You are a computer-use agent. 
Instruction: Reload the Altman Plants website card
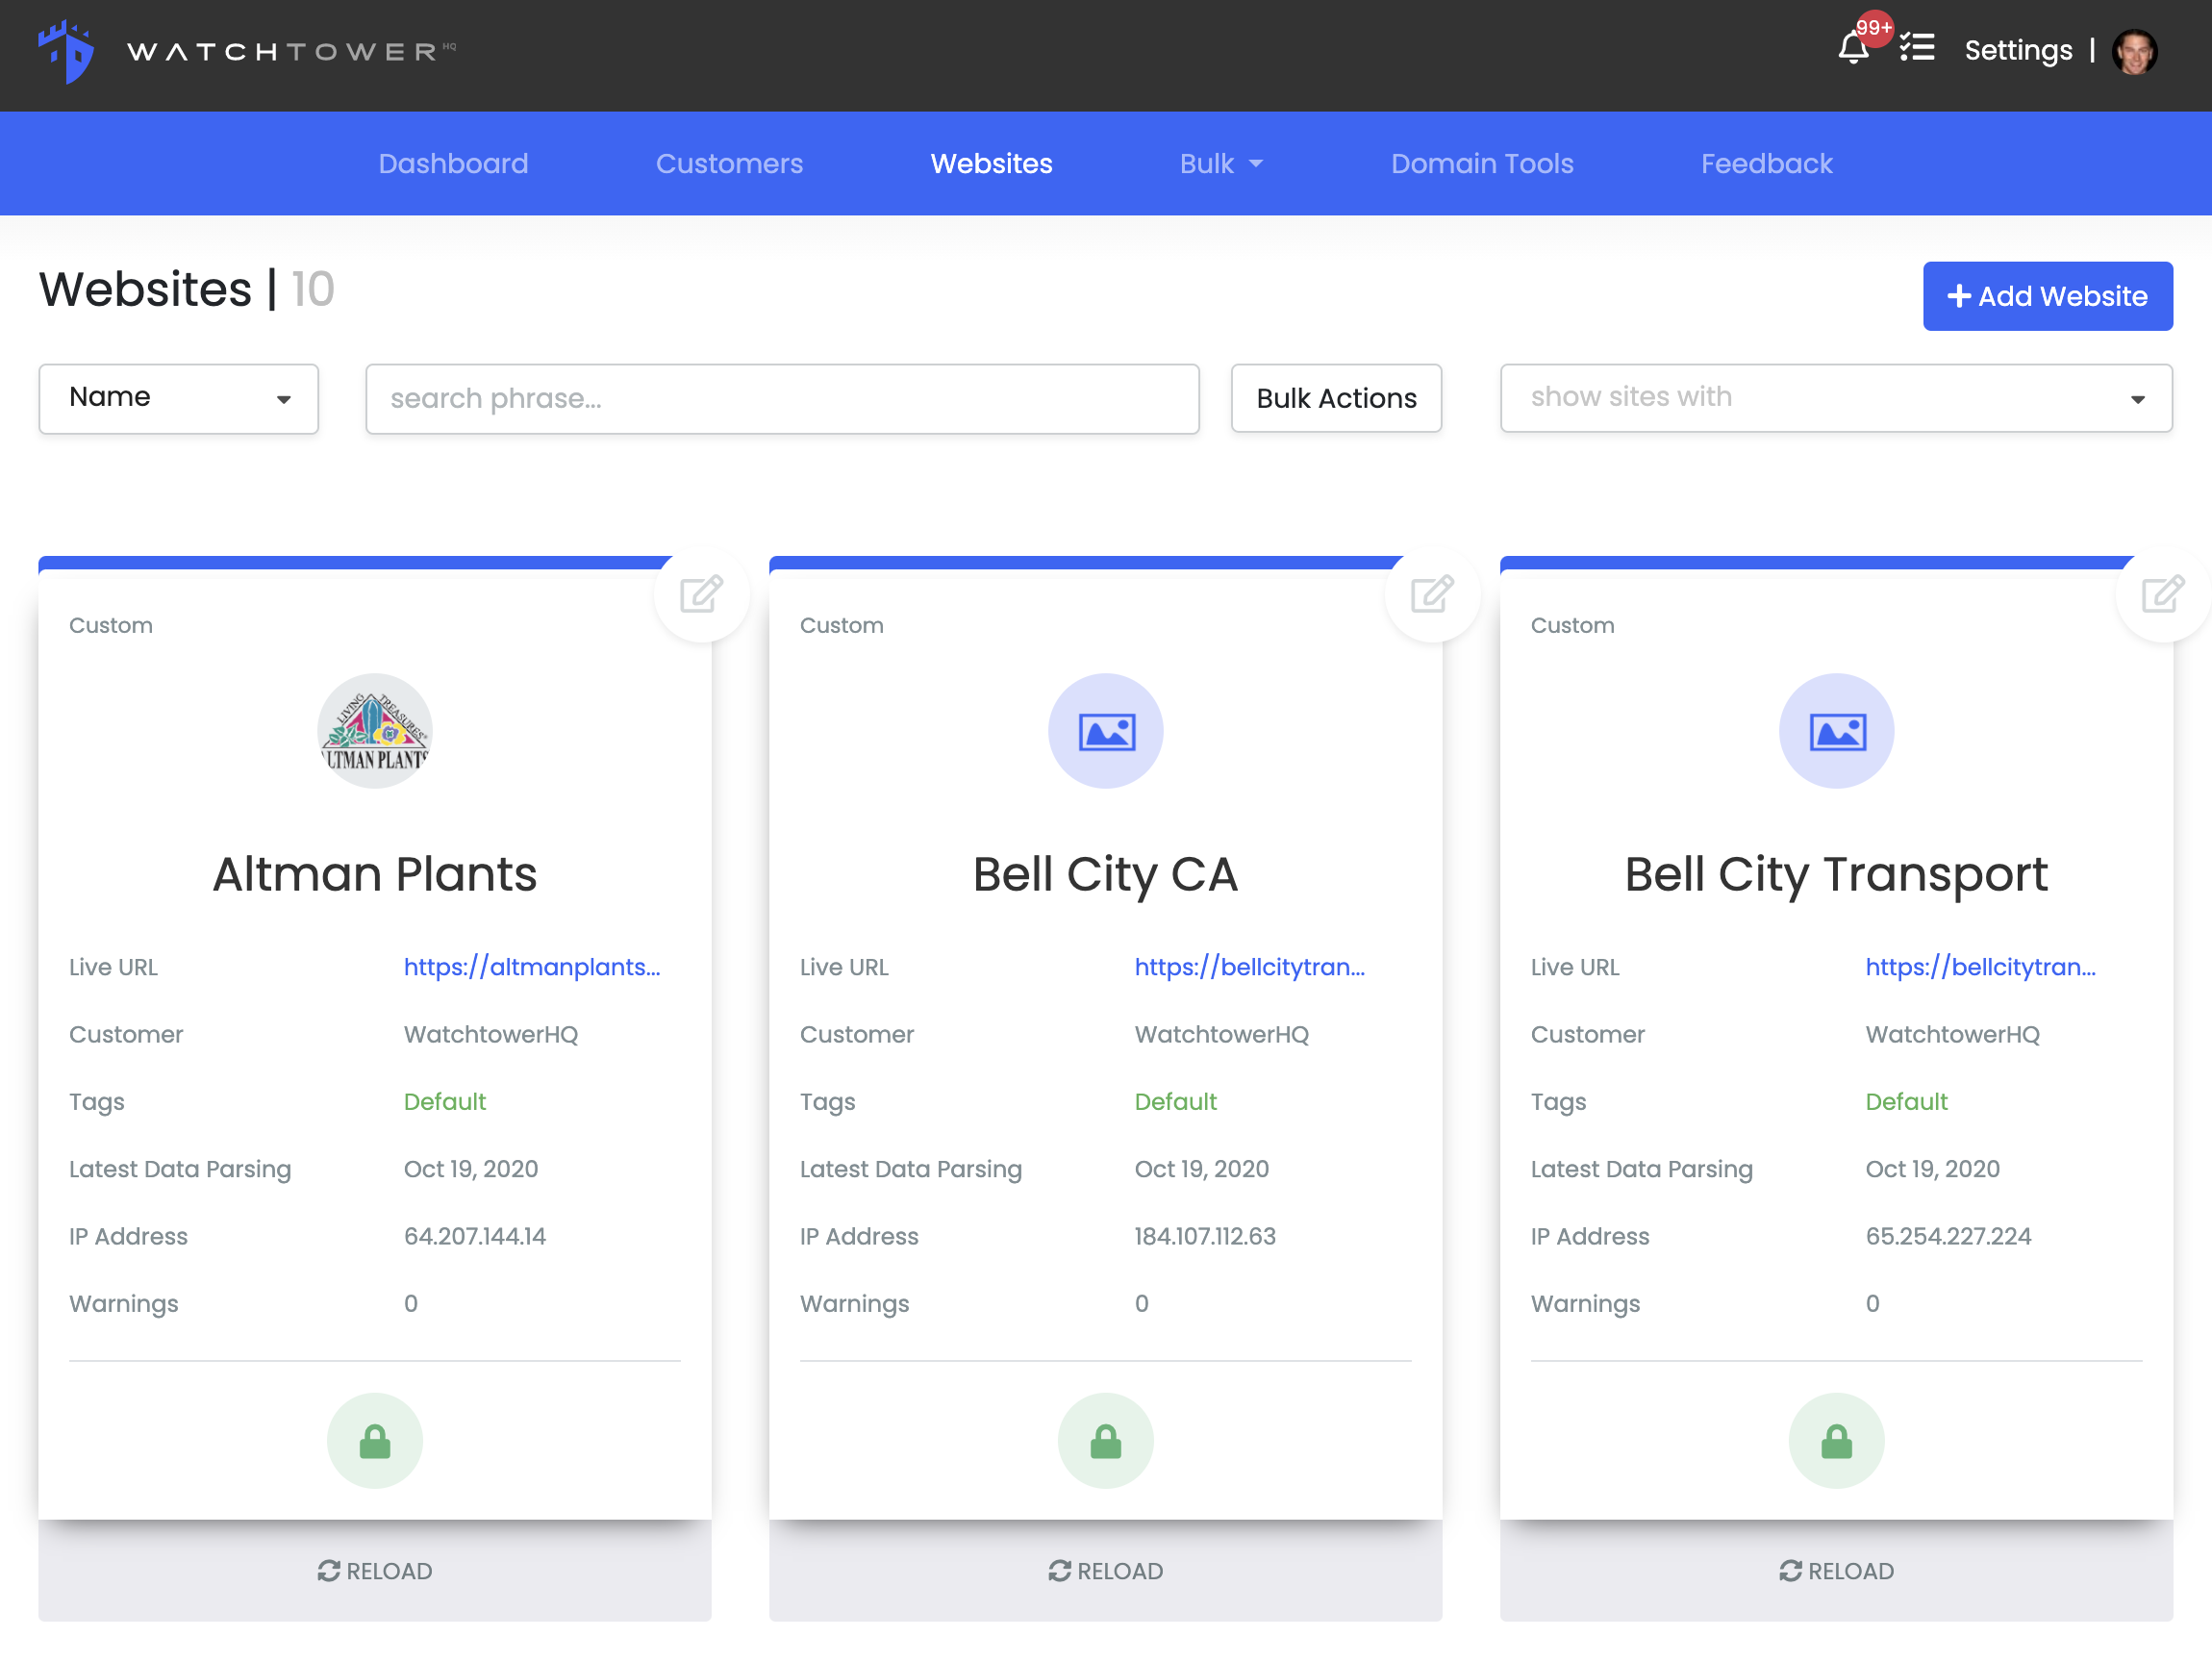click(x=375, y=1571)
